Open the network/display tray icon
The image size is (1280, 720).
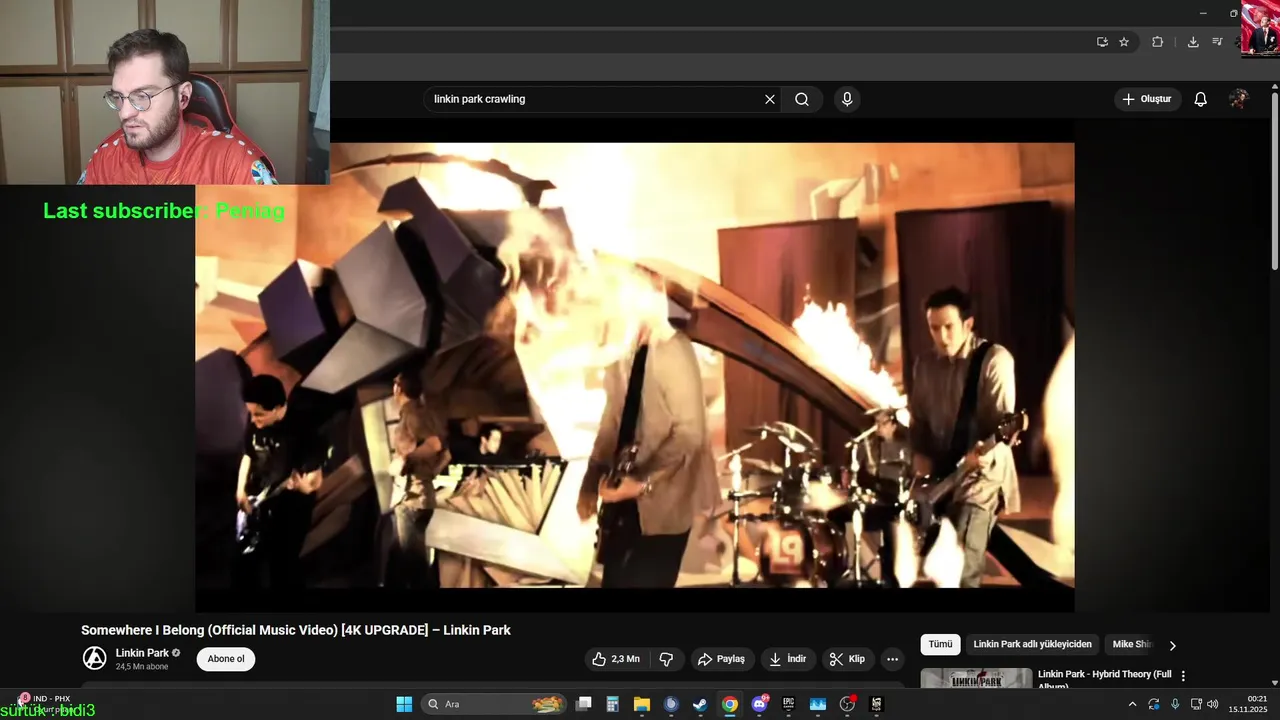(x=1196, y=704)
